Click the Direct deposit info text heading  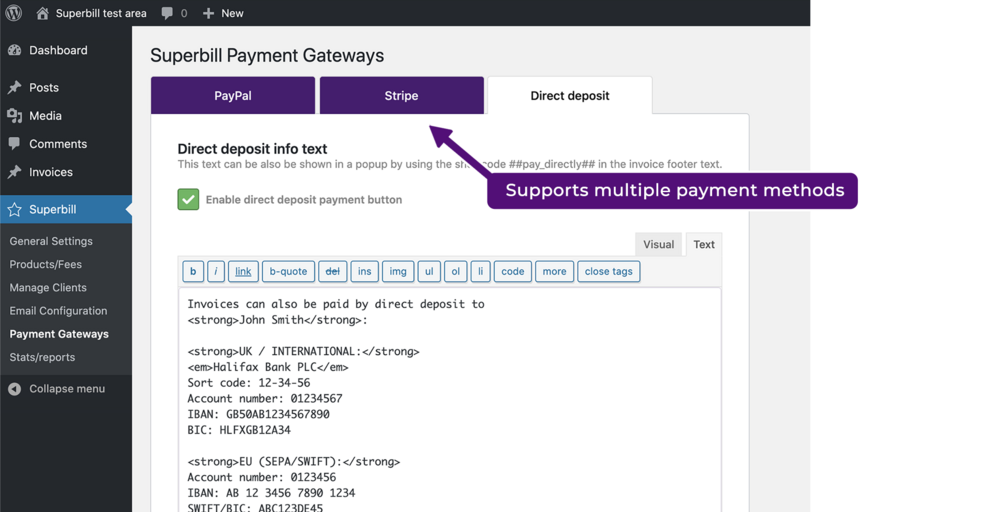[253, 149]
